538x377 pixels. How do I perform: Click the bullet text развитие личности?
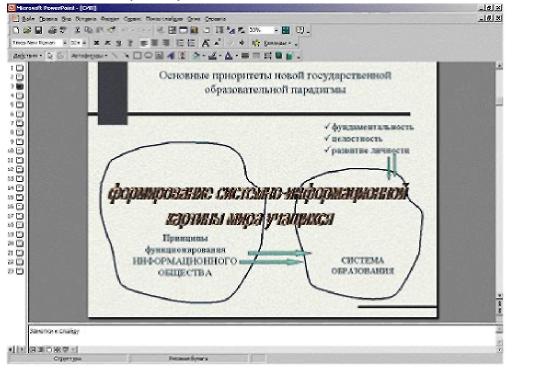[x=370, y=151]
